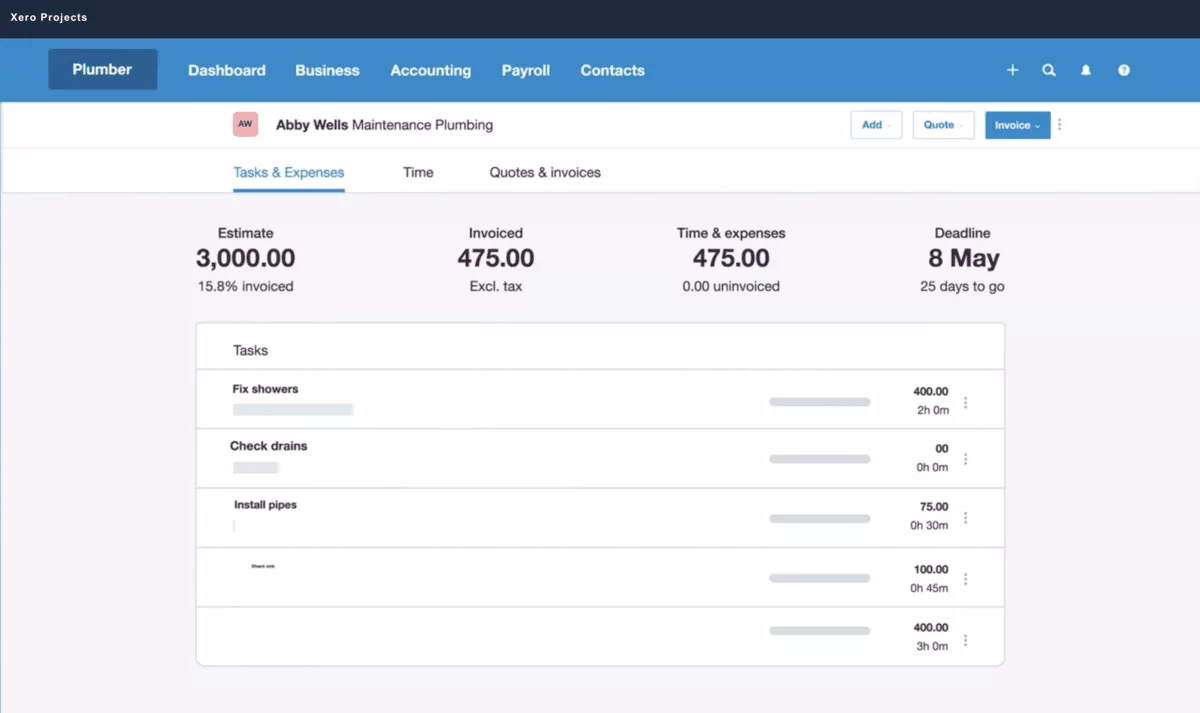This screenshot has height=713, width=1200.
Task: Go to the Contacts menu item
Action: click(x=612, y=70)
